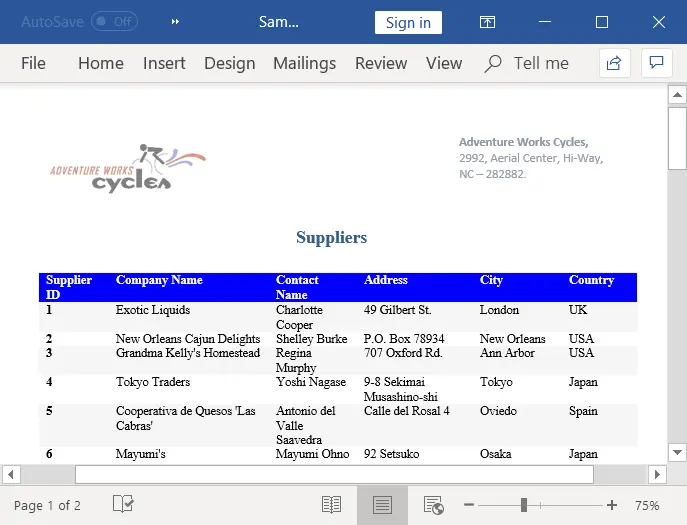Click the Company Name column header
Viewport: 687px width, 525px height.
coord(159,280)
